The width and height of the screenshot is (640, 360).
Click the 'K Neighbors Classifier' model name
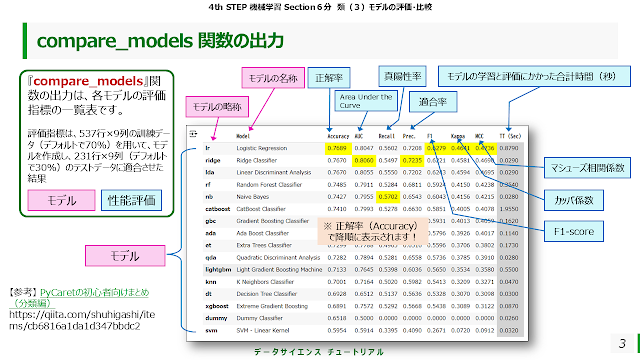pyautogui.click(x=265, y=282)
